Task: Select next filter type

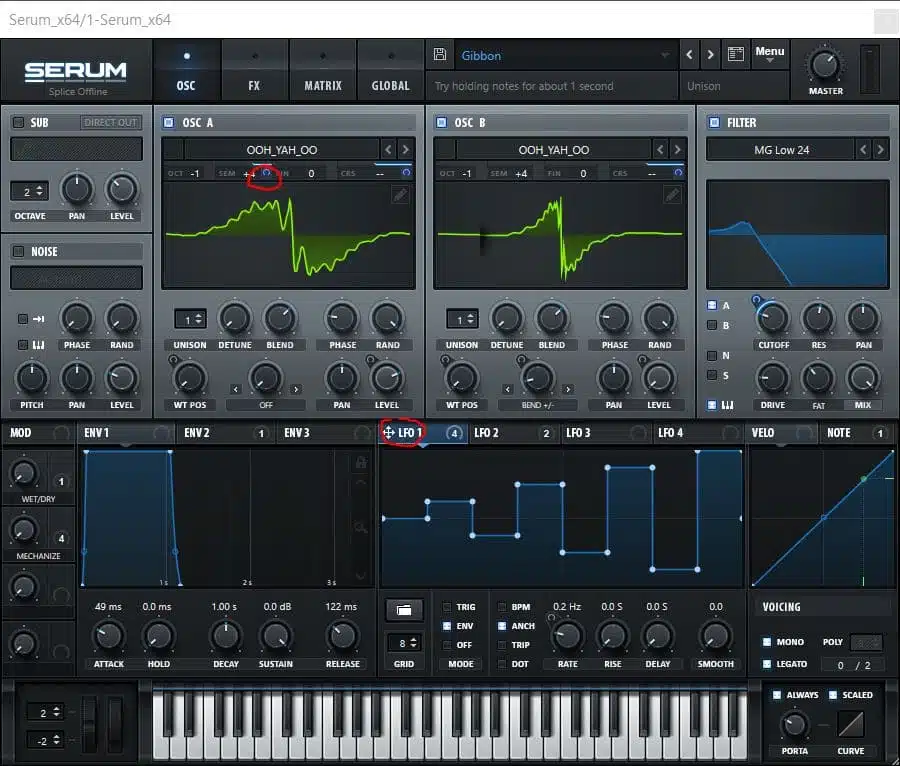Action: [880, 150]
